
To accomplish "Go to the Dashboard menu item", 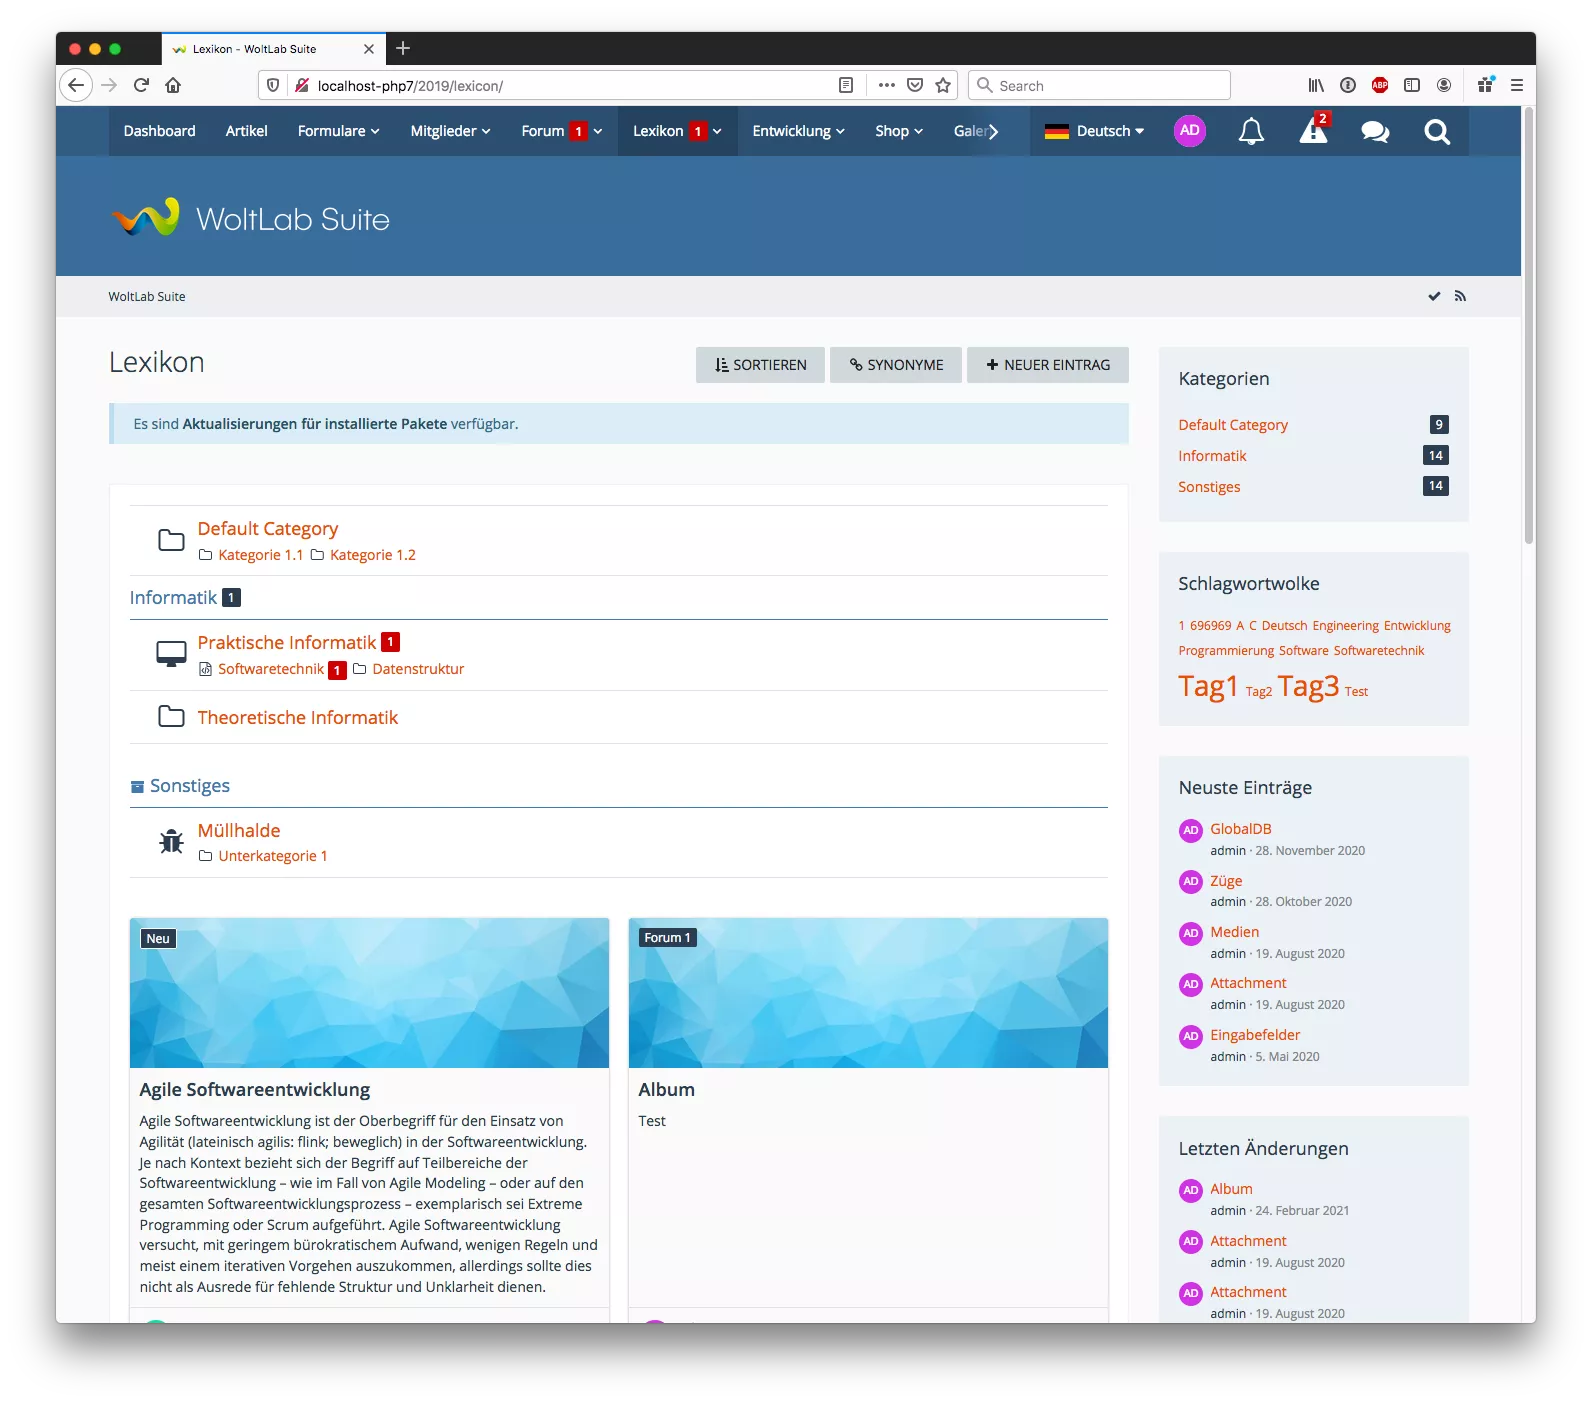I will (x=159, y=131).
